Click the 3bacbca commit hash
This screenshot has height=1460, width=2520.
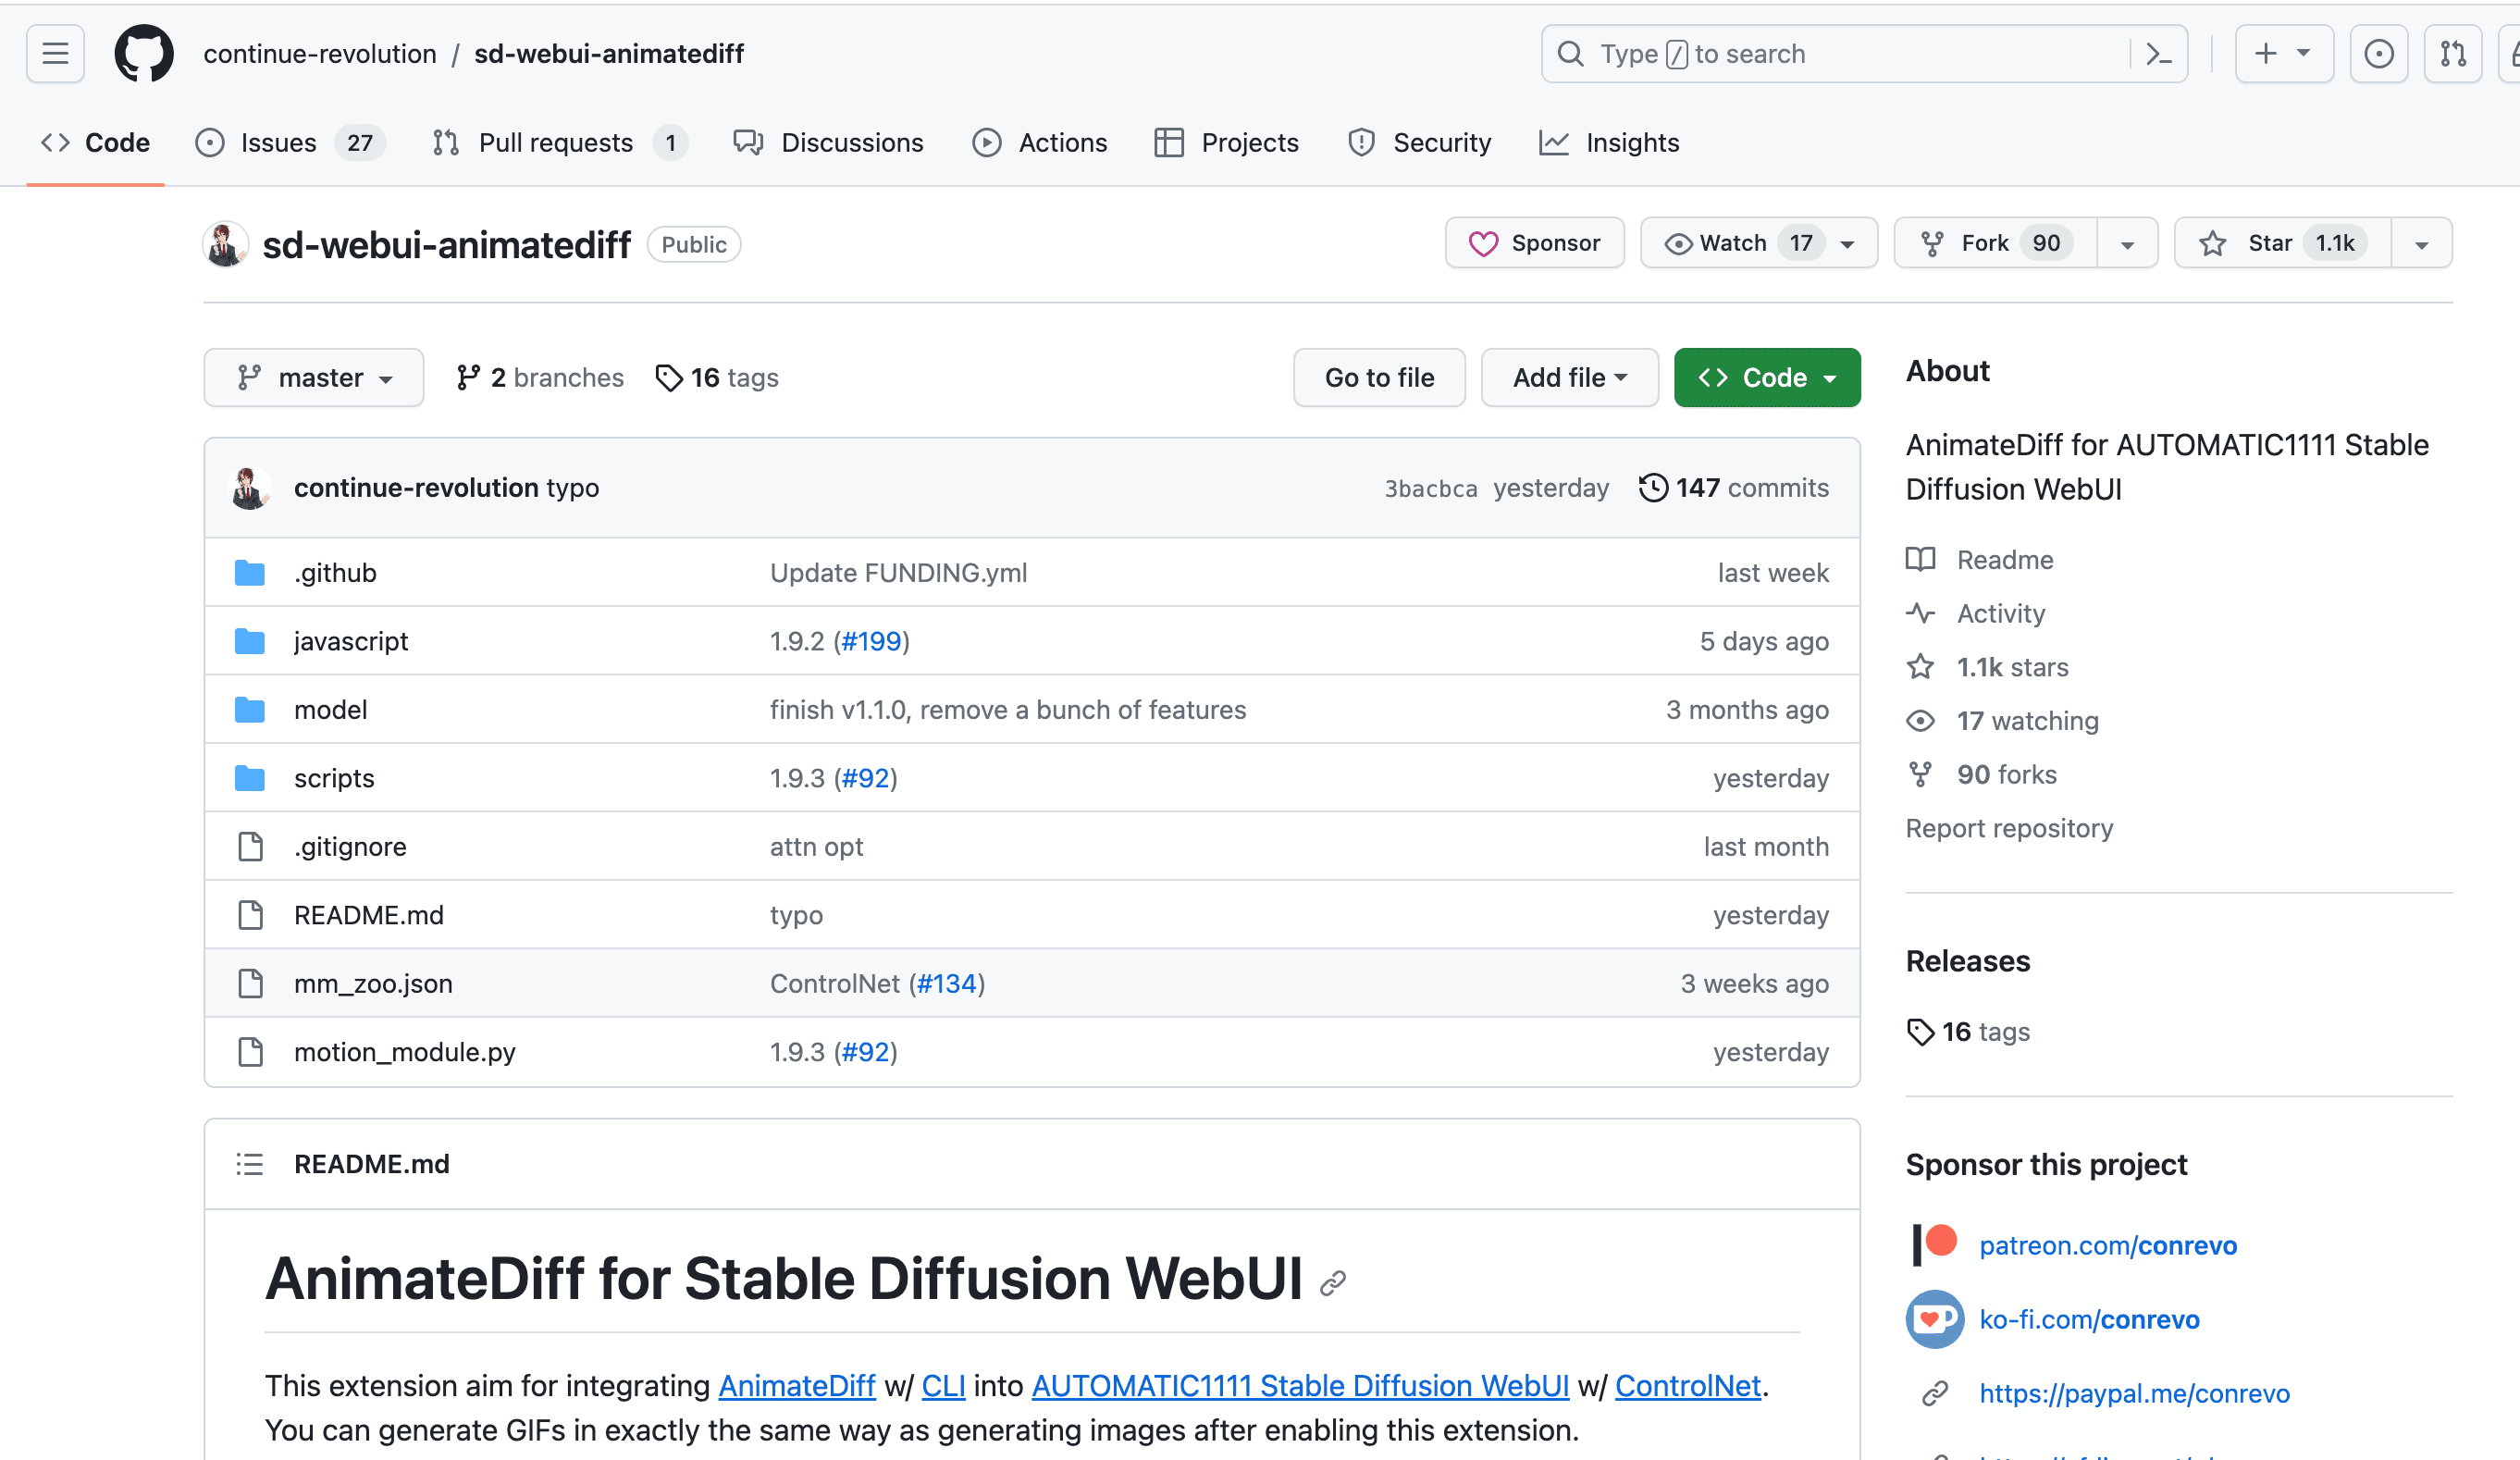(x=1430, y=488)
